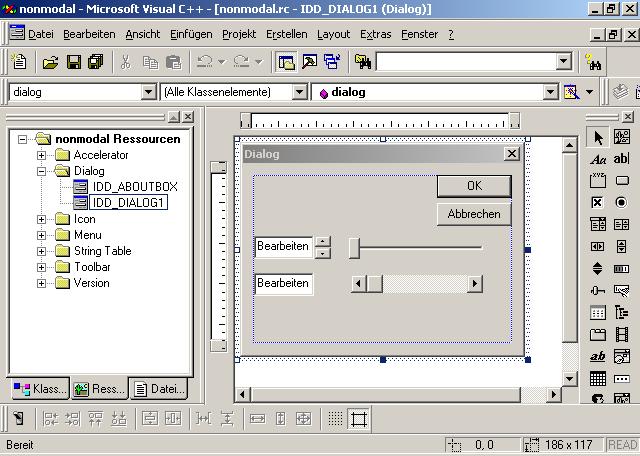The height and width of the screenshot is (456, 640).
Task: Select the Horizontal Scroll Bar control tool
Action: coord(598,246)
